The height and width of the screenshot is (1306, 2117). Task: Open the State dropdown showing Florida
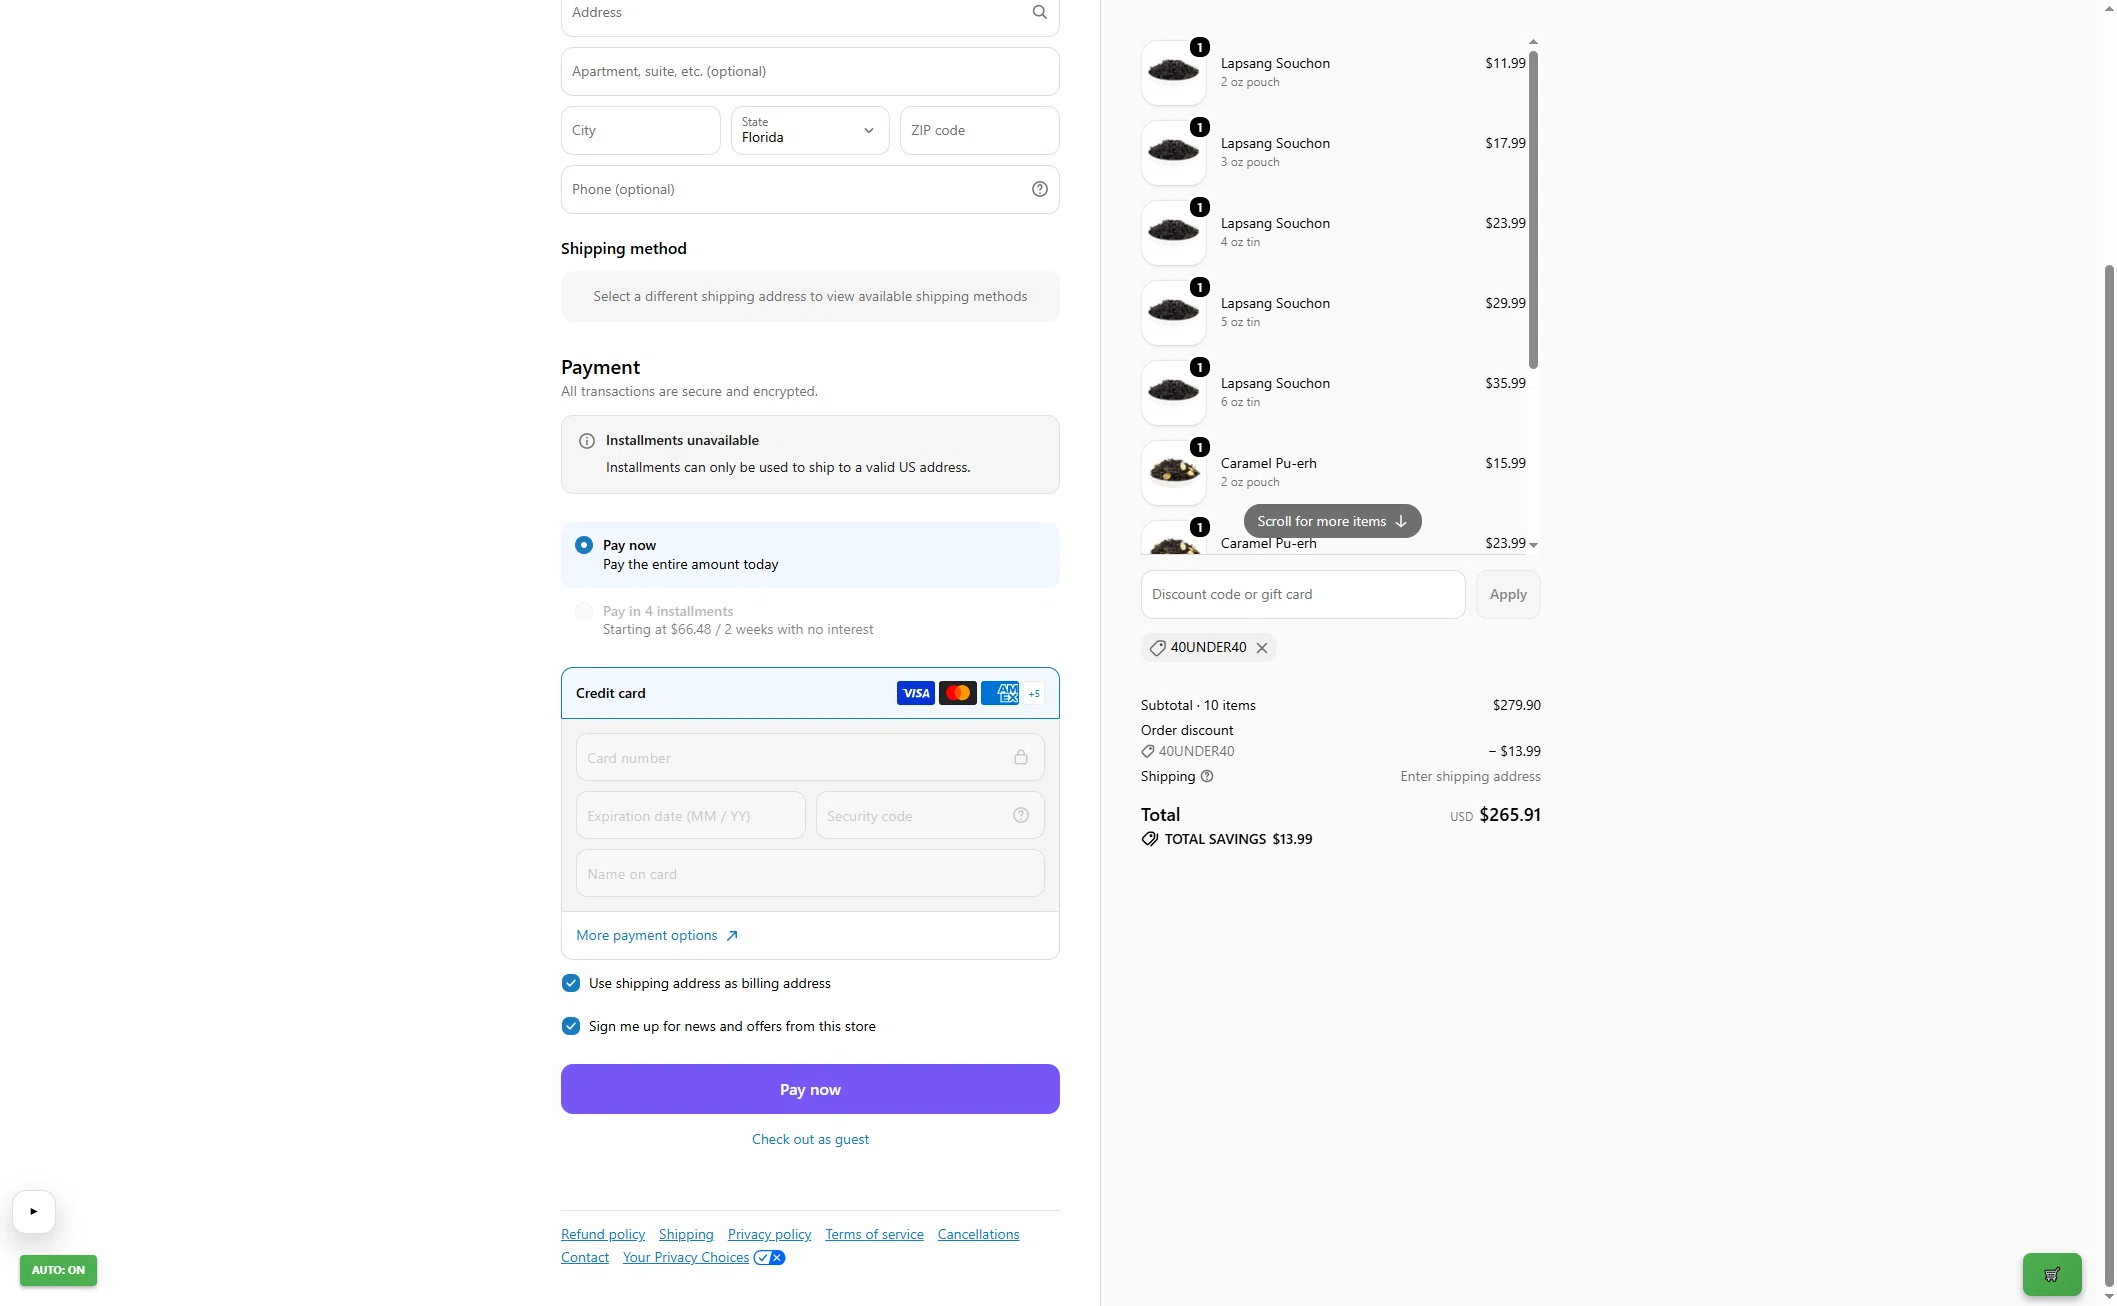[810, 130]
